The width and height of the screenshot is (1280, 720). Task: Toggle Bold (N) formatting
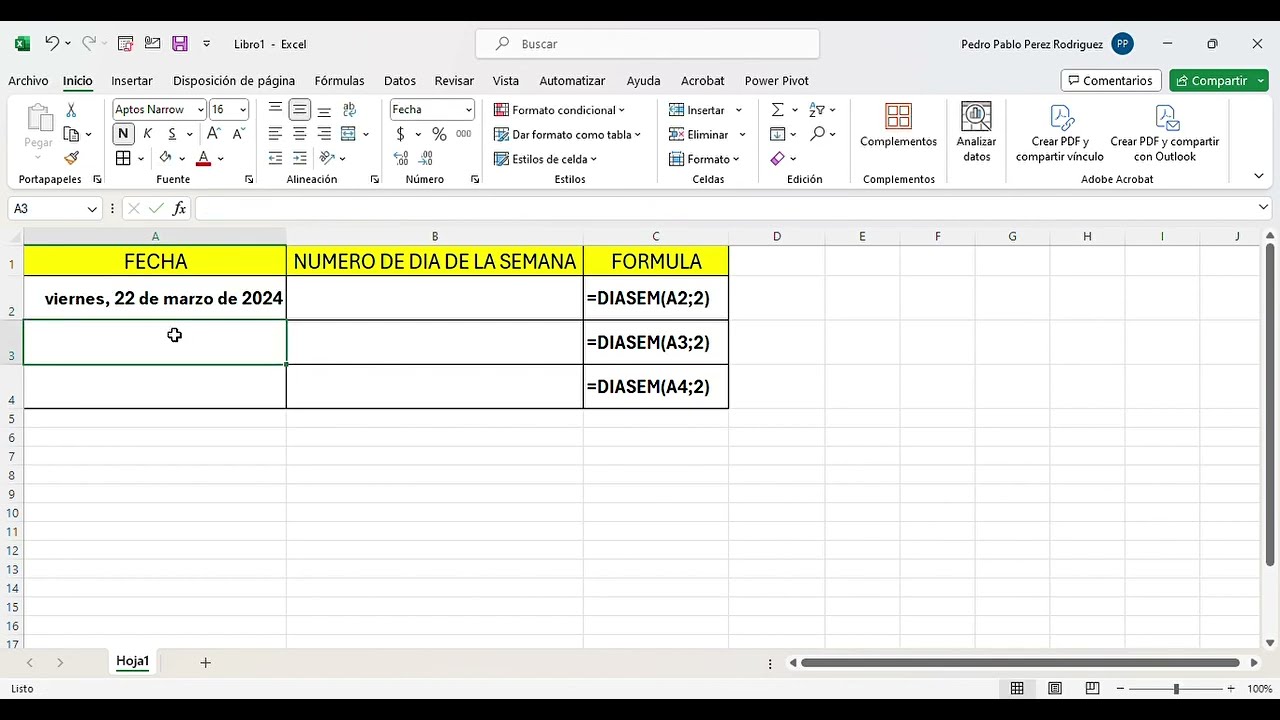[123, 134]
